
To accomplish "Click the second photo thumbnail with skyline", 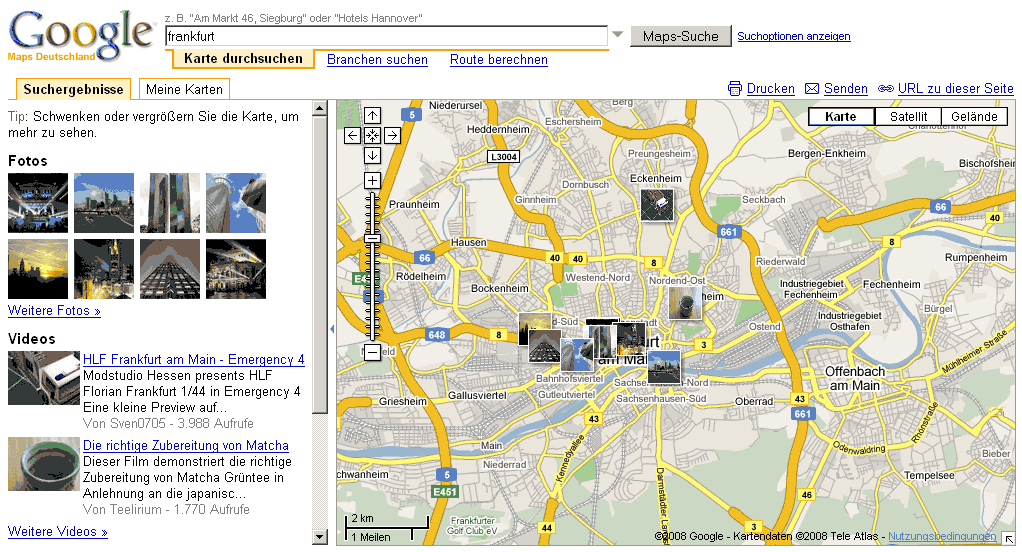I will [104, 203].
